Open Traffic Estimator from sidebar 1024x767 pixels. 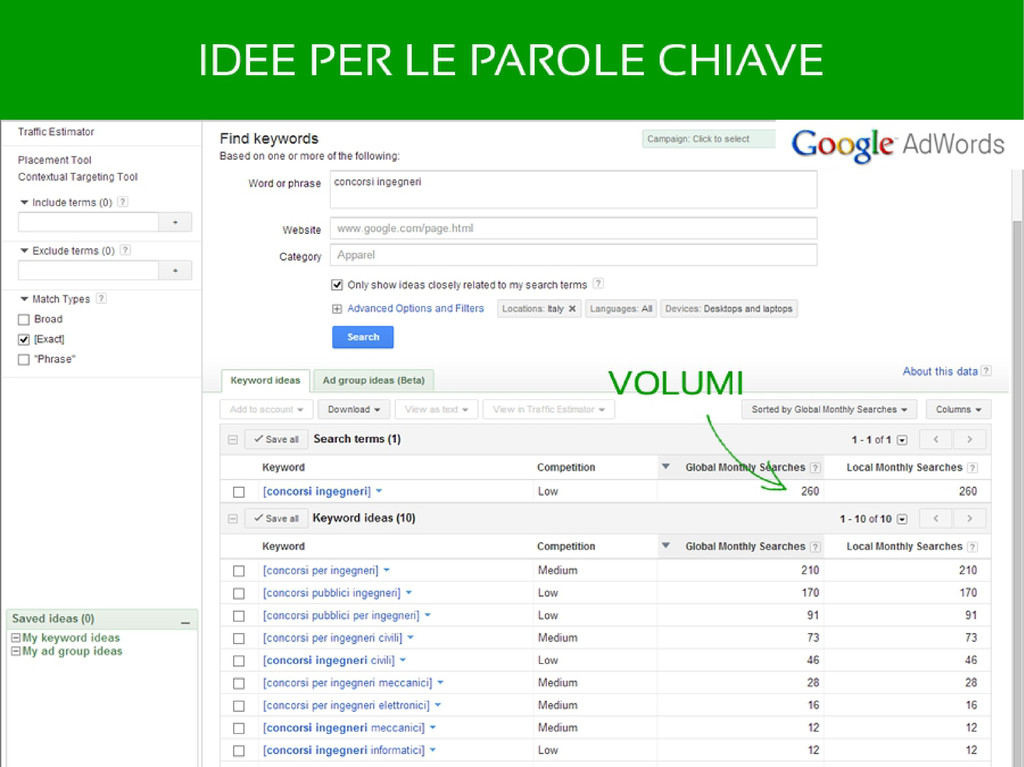pos(56,132)
